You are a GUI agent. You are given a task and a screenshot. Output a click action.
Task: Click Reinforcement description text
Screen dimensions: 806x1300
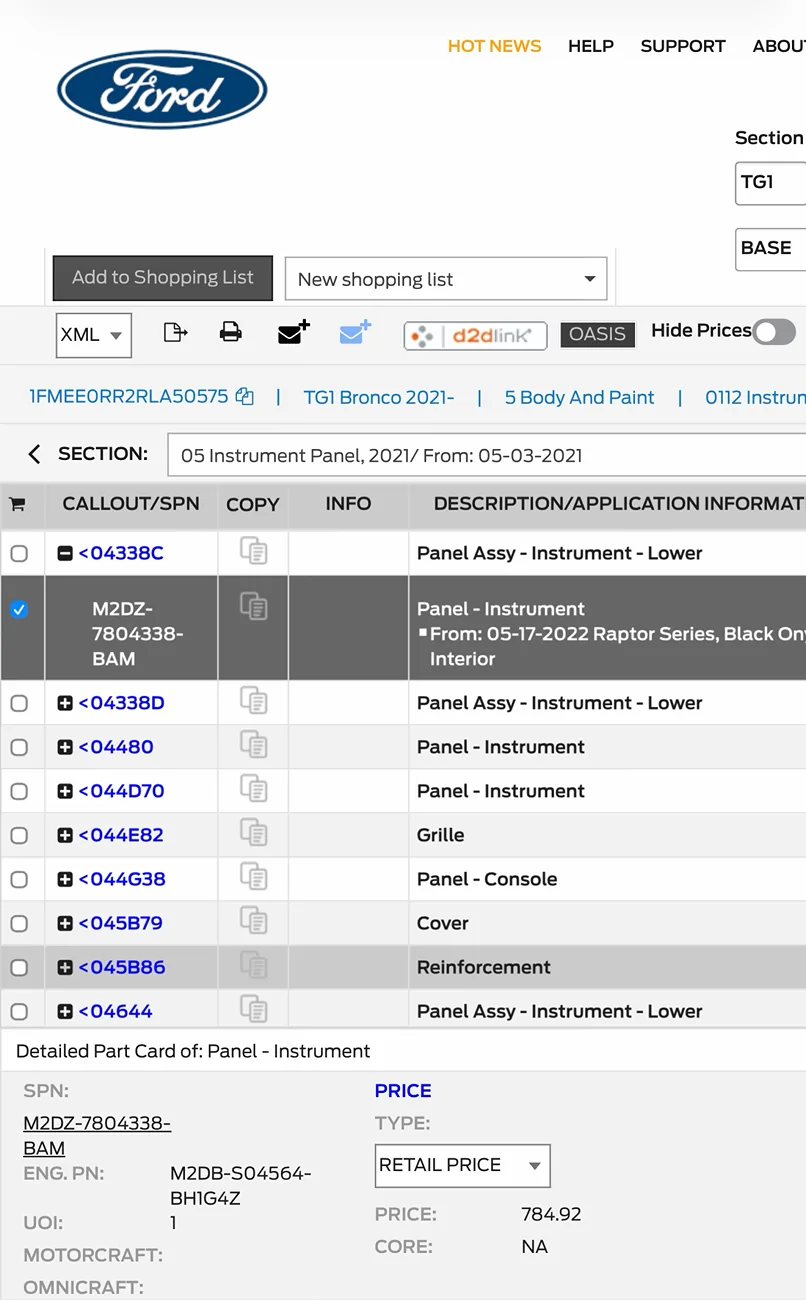[484, 967]
